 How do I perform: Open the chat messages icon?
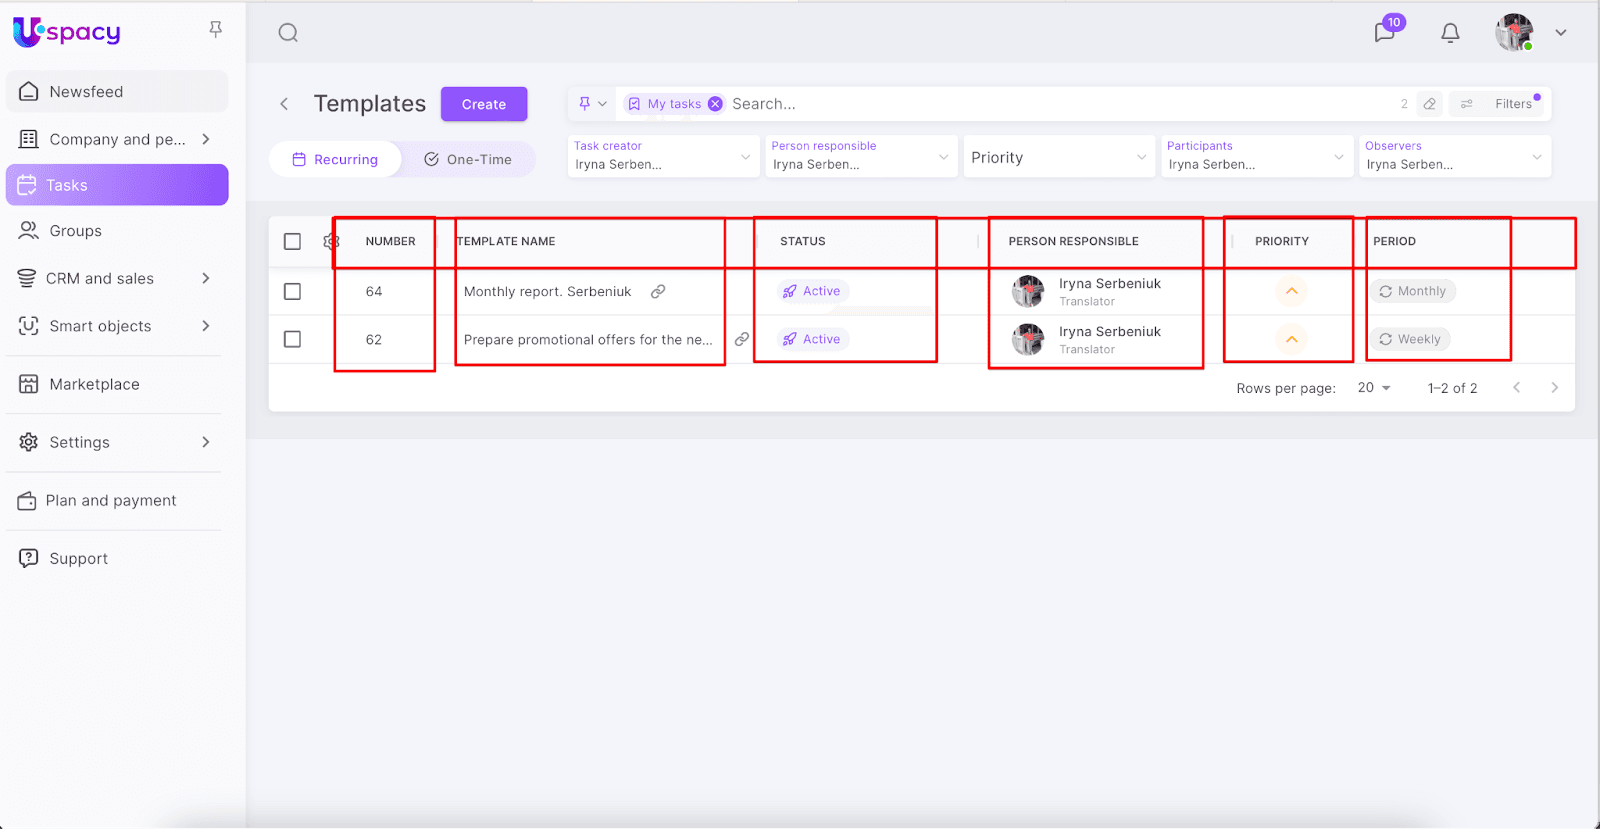(1385, 32)
